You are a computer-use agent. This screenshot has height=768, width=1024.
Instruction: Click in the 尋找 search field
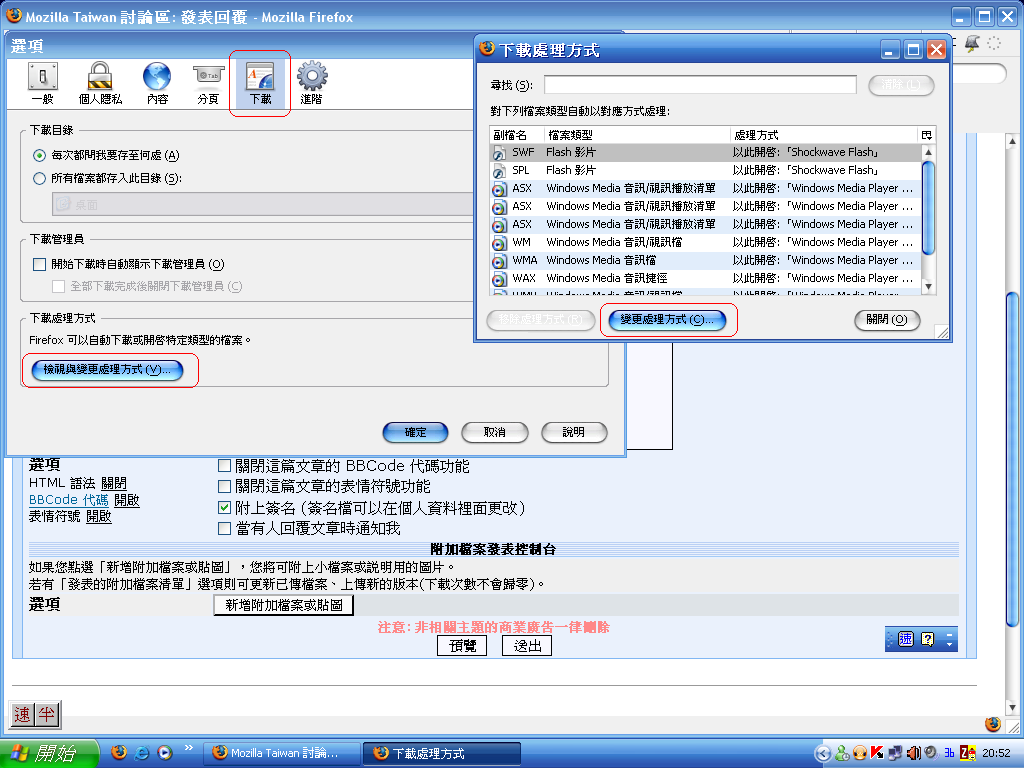click(700, 84)
